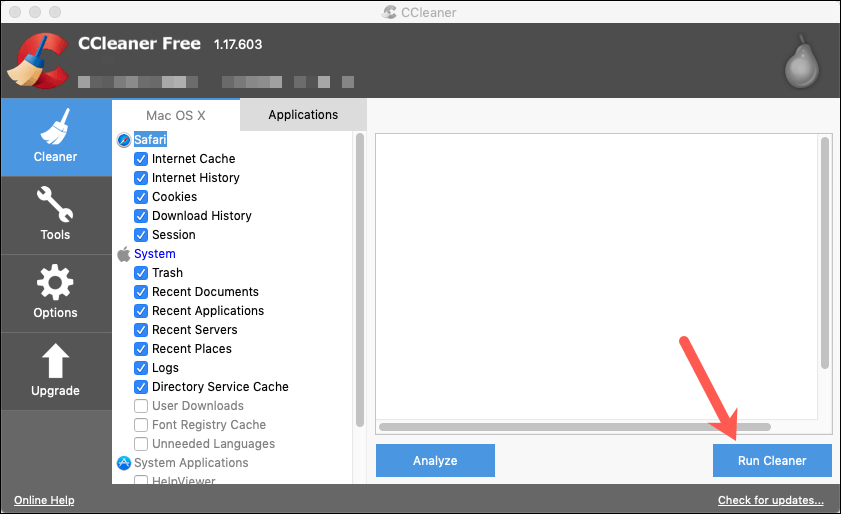Uncheck Directory Service Cache checkbox
This screenshot has height=514, width=841.
coord(141,387)
